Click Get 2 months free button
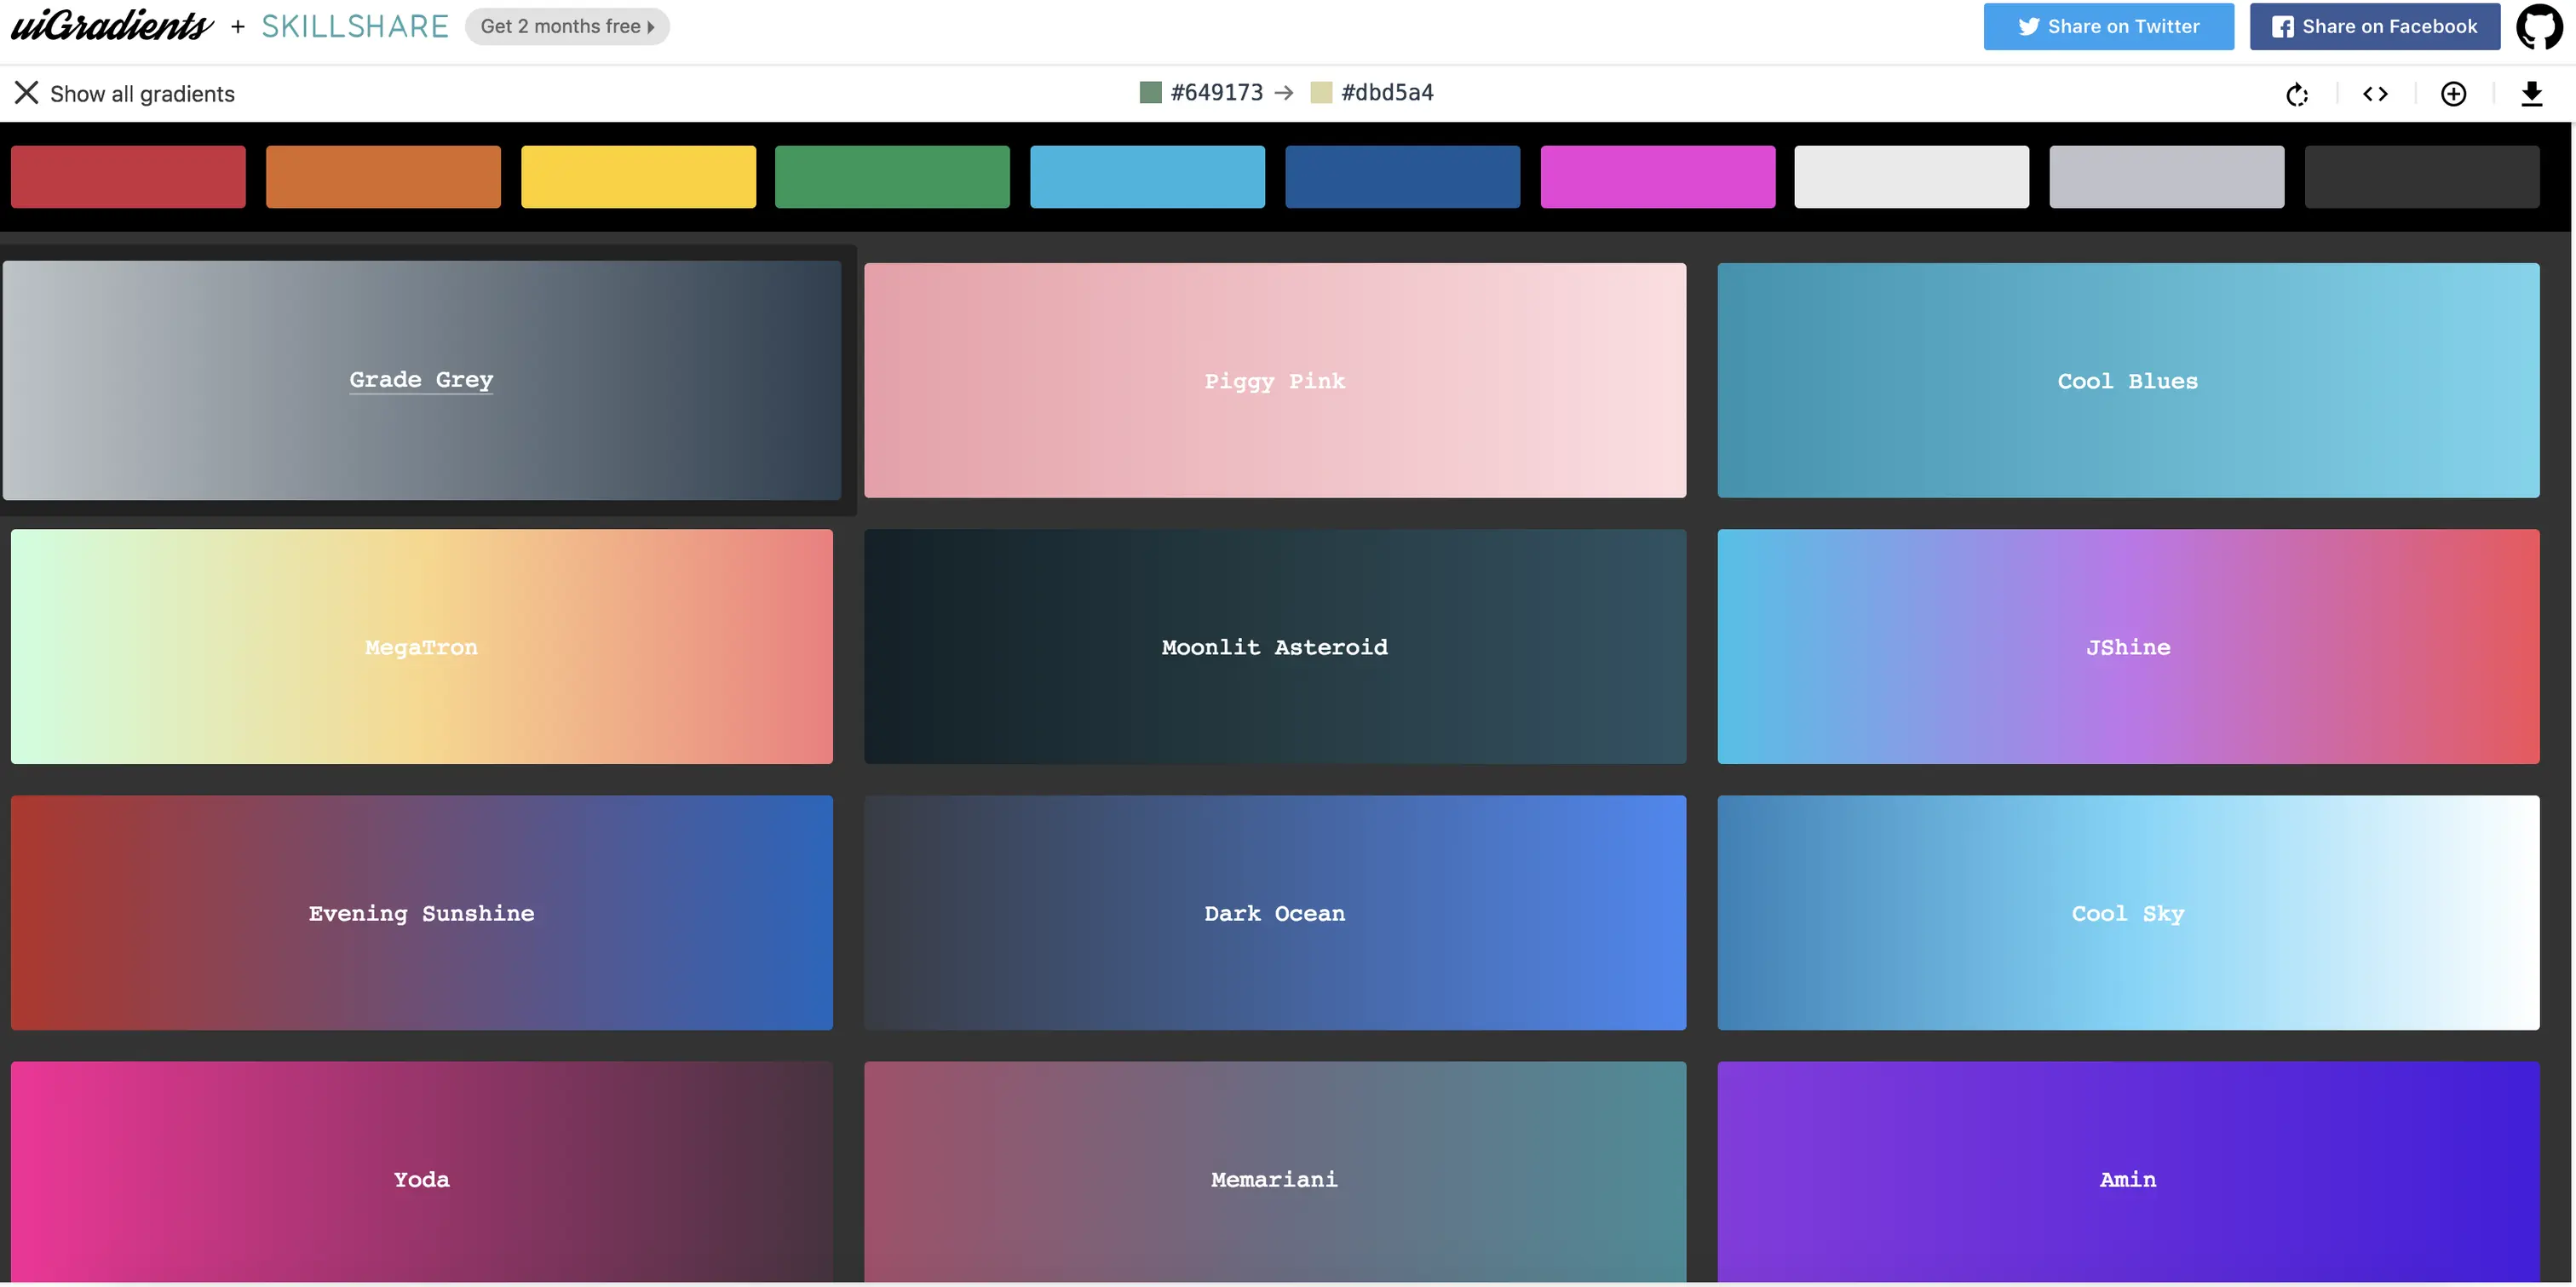The height and width of the screenshot is (1287, 2576). (x=567, y=26)
